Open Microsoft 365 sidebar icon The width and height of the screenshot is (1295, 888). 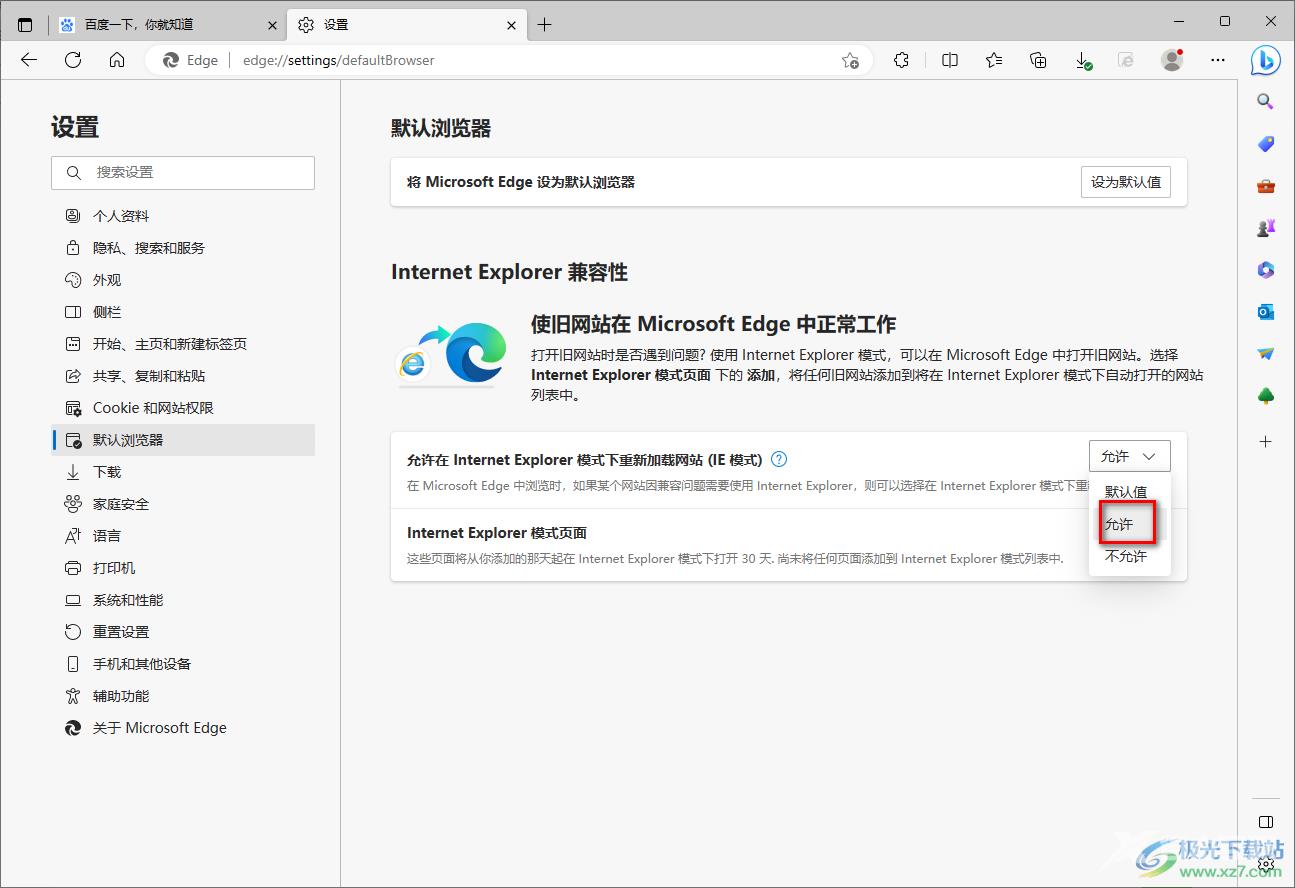coord(1265,270)
